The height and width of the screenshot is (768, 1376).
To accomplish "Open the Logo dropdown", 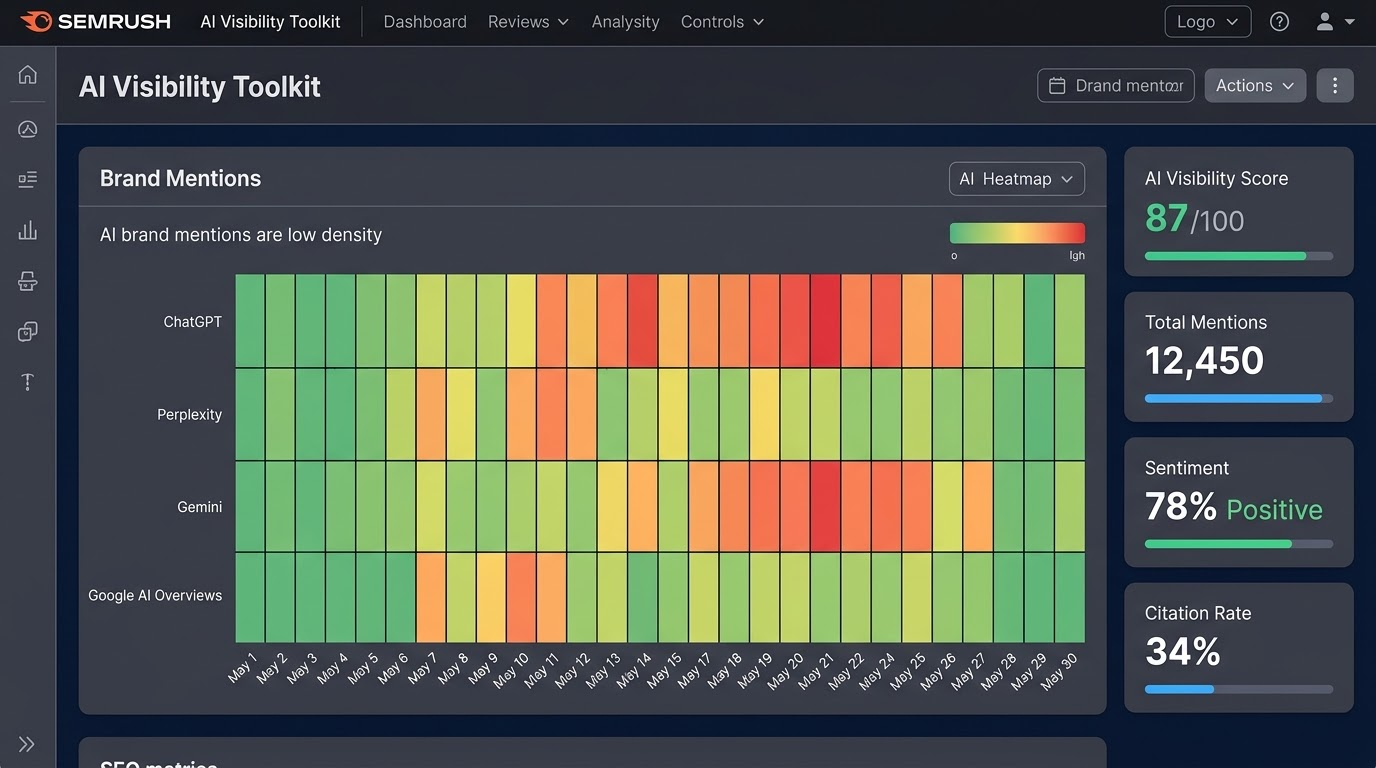I will point(1208,21).
